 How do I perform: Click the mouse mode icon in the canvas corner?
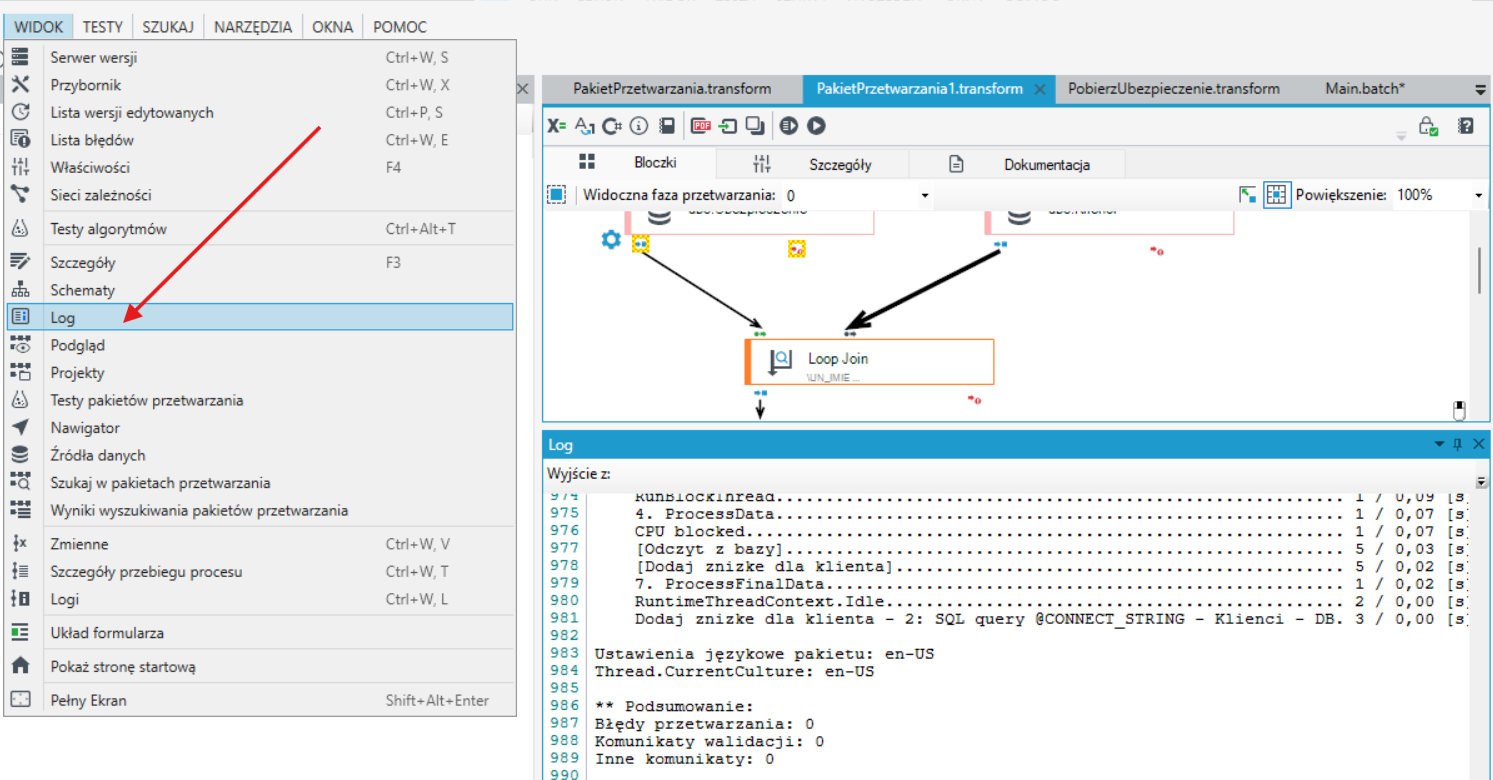click(x=1459, y=410)
